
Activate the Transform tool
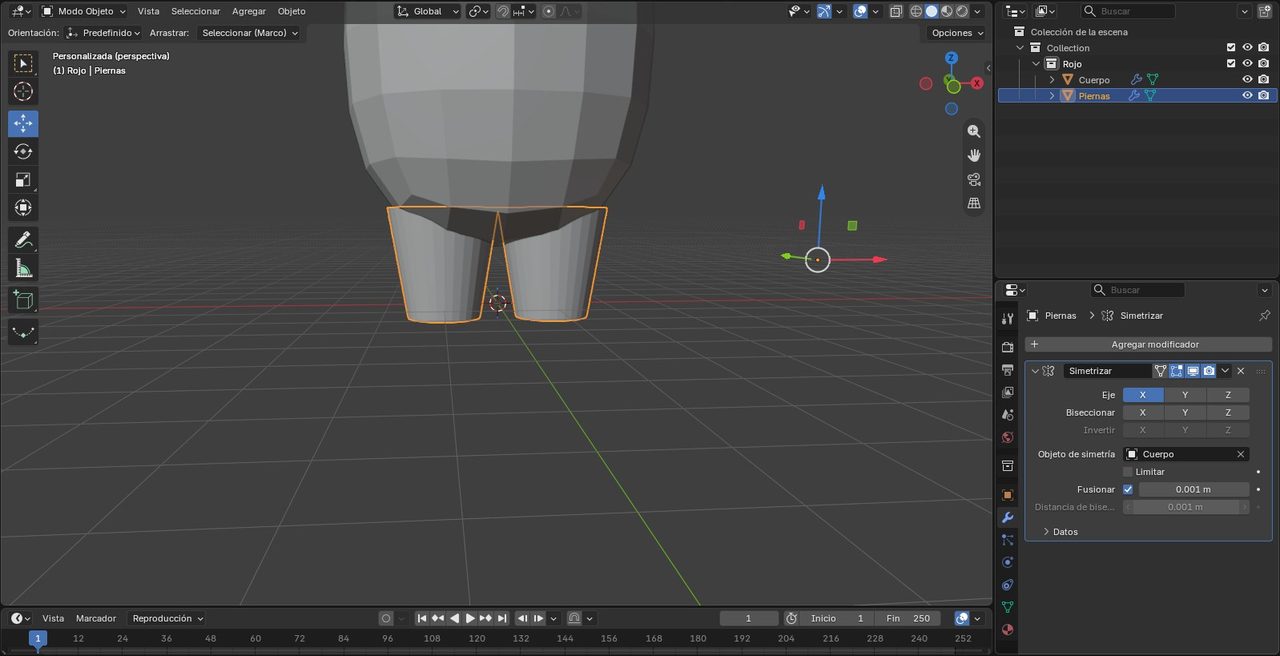tap(23, 208)
